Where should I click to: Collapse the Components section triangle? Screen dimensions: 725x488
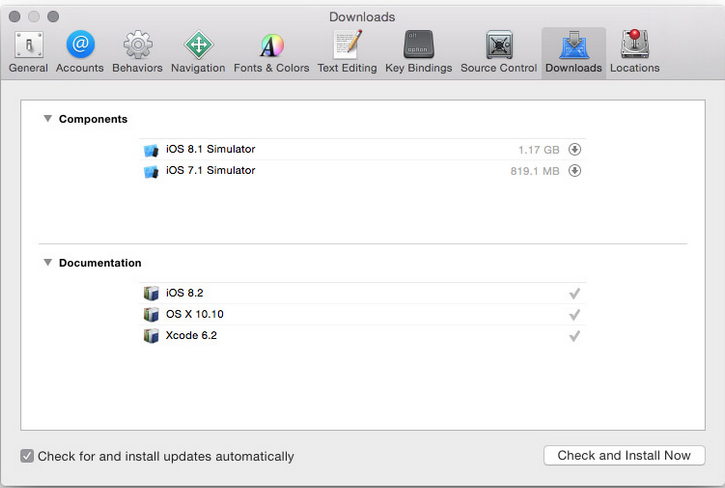(x=48, y=118)
